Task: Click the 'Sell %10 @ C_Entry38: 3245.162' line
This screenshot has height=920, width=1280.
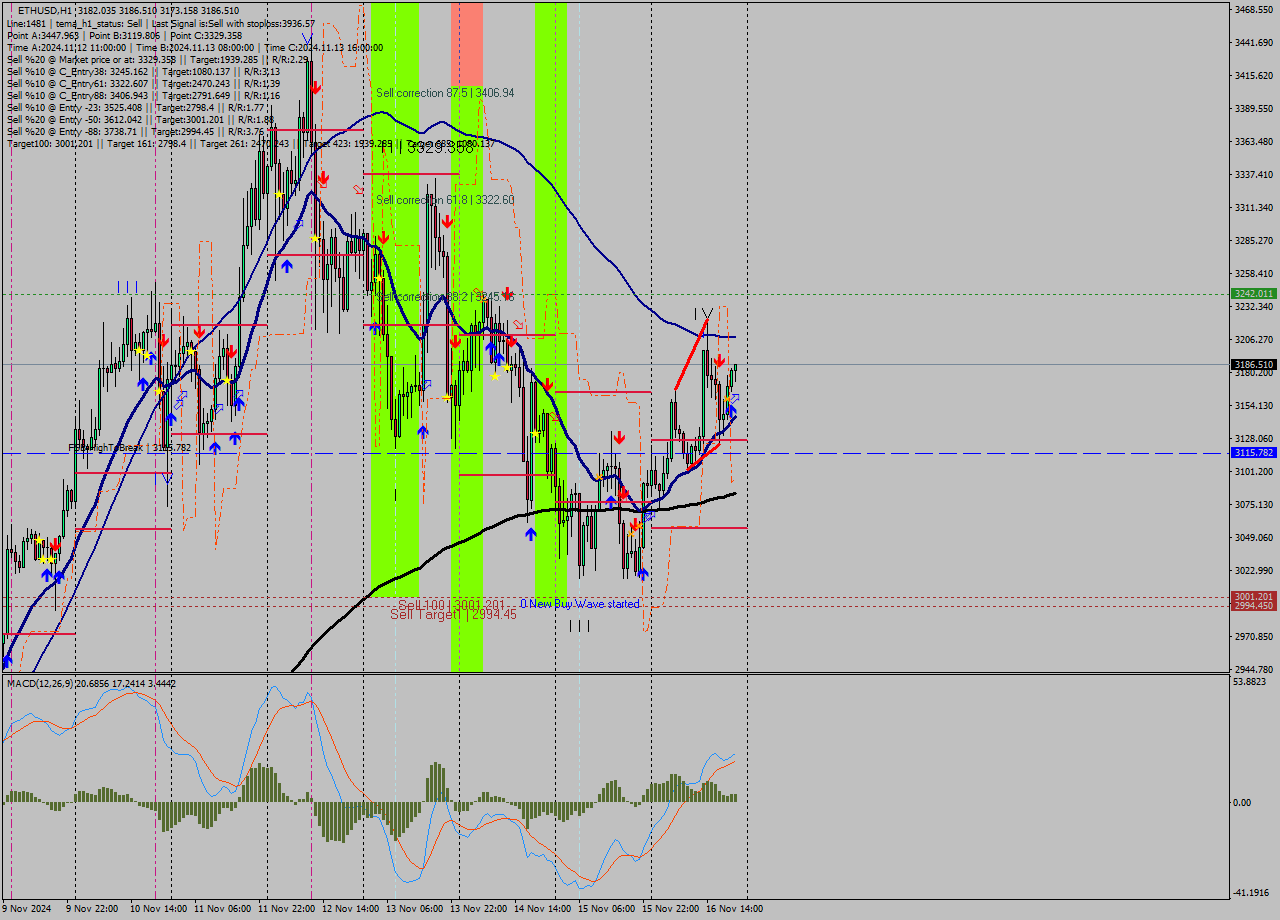Action: coord(144,71)
